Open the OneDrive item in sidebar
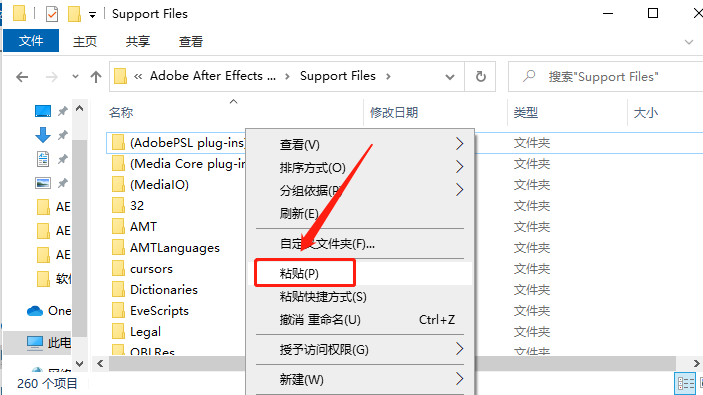The height and width of the screenshot is (395, 703). tap(48, 311)
